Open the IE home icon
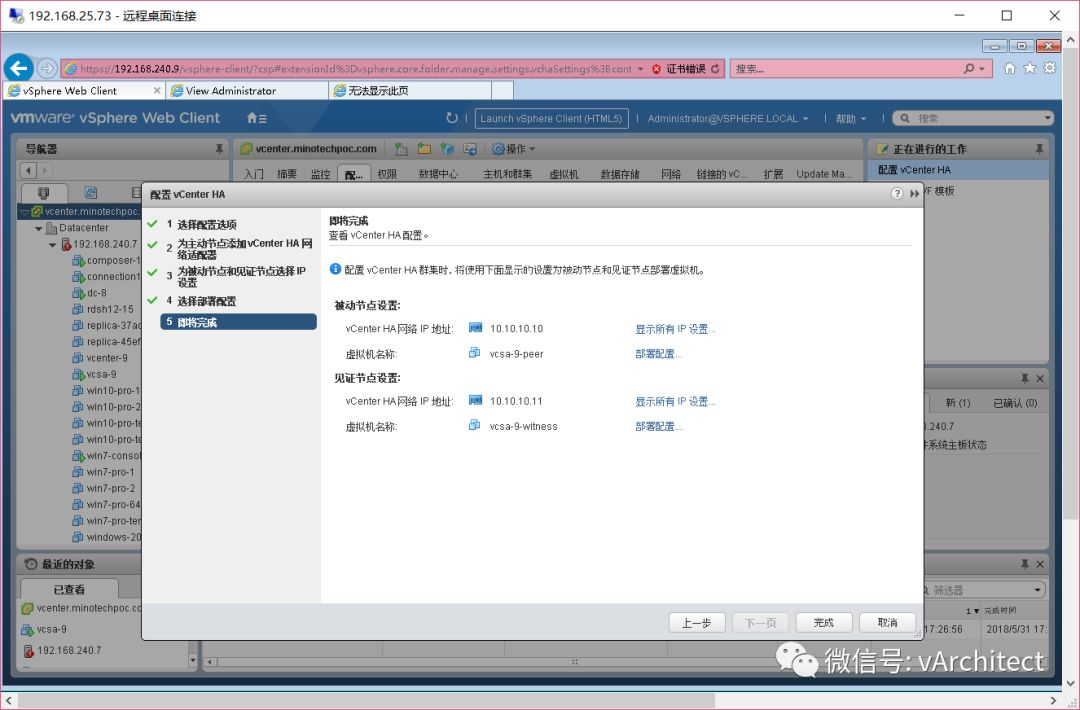Image resolution: width=1080 pixels, height=710 pixels. pos(1010,68)
